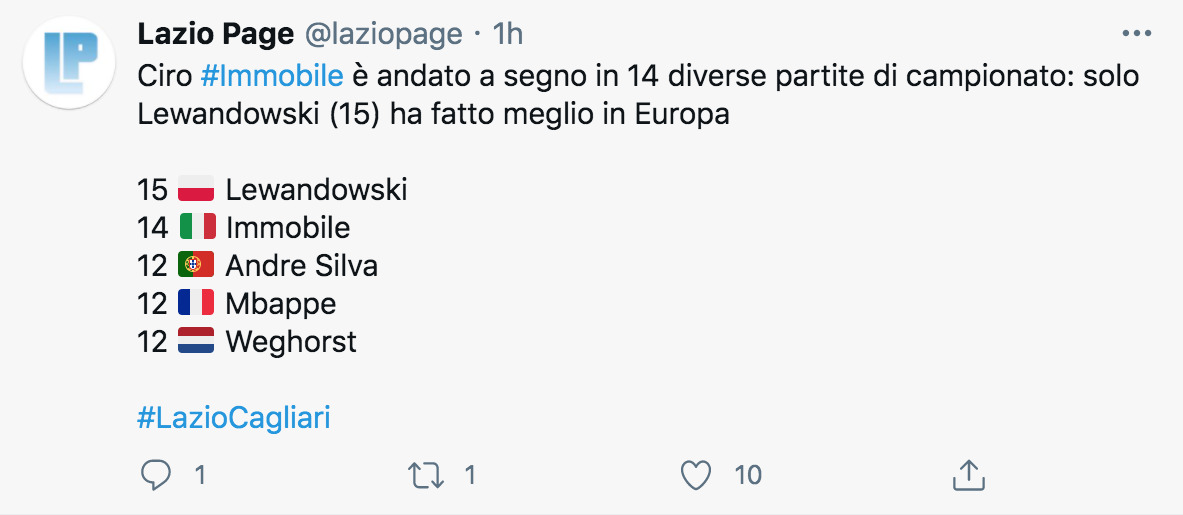Click the Polish flag beside Lewandowski
Screen dimensions: 1183x515
[196, 189]
